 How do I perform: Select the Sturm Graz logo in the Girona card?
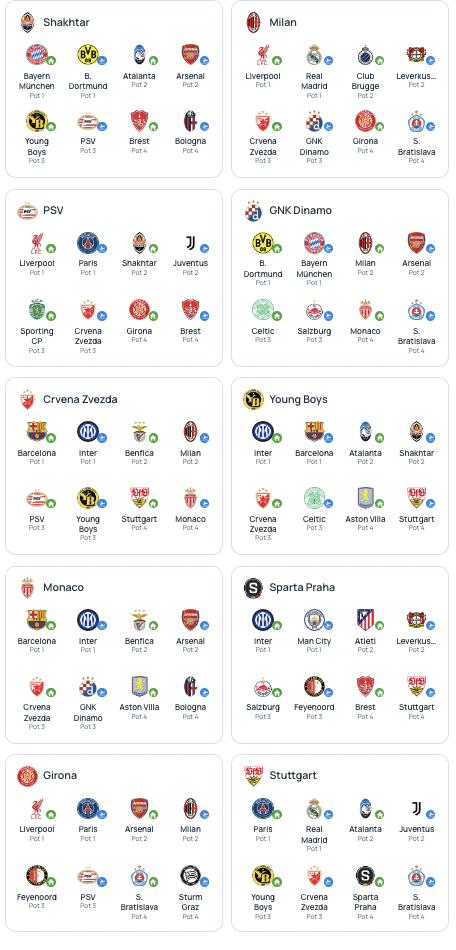click(x=190, y=875)
